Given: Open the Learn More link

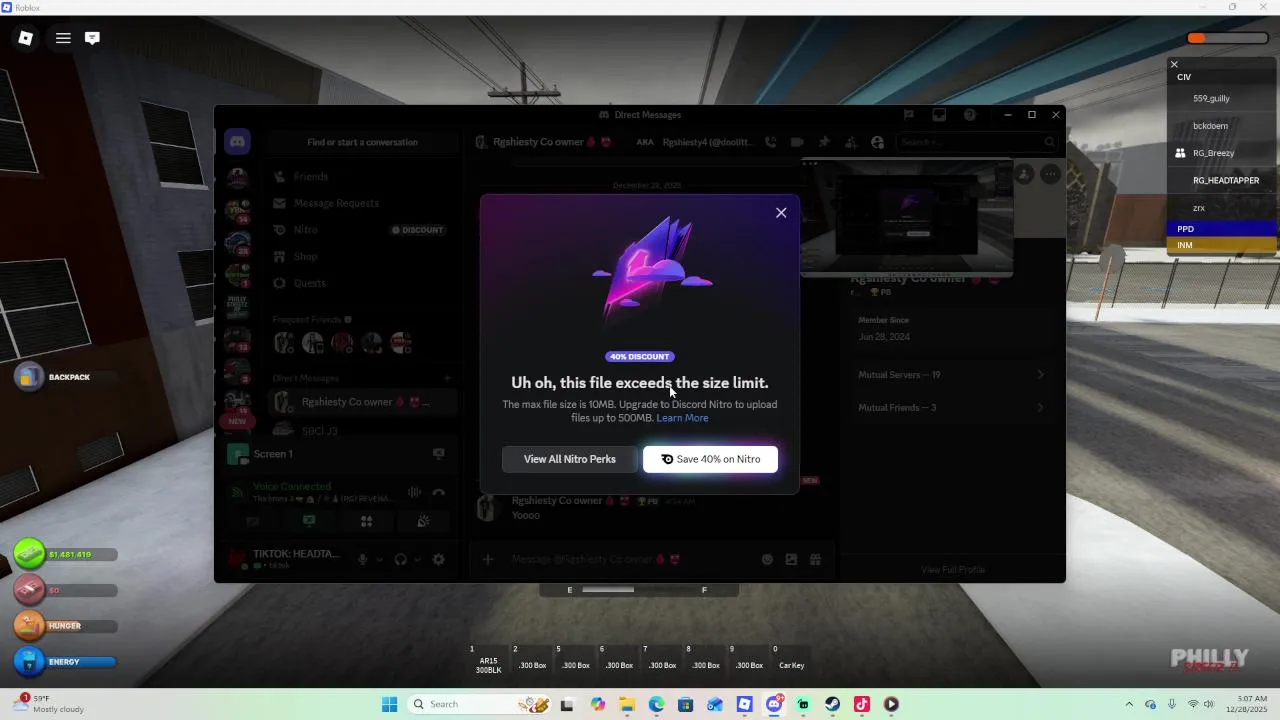Looking at the screenshot, I should [682, 418].
